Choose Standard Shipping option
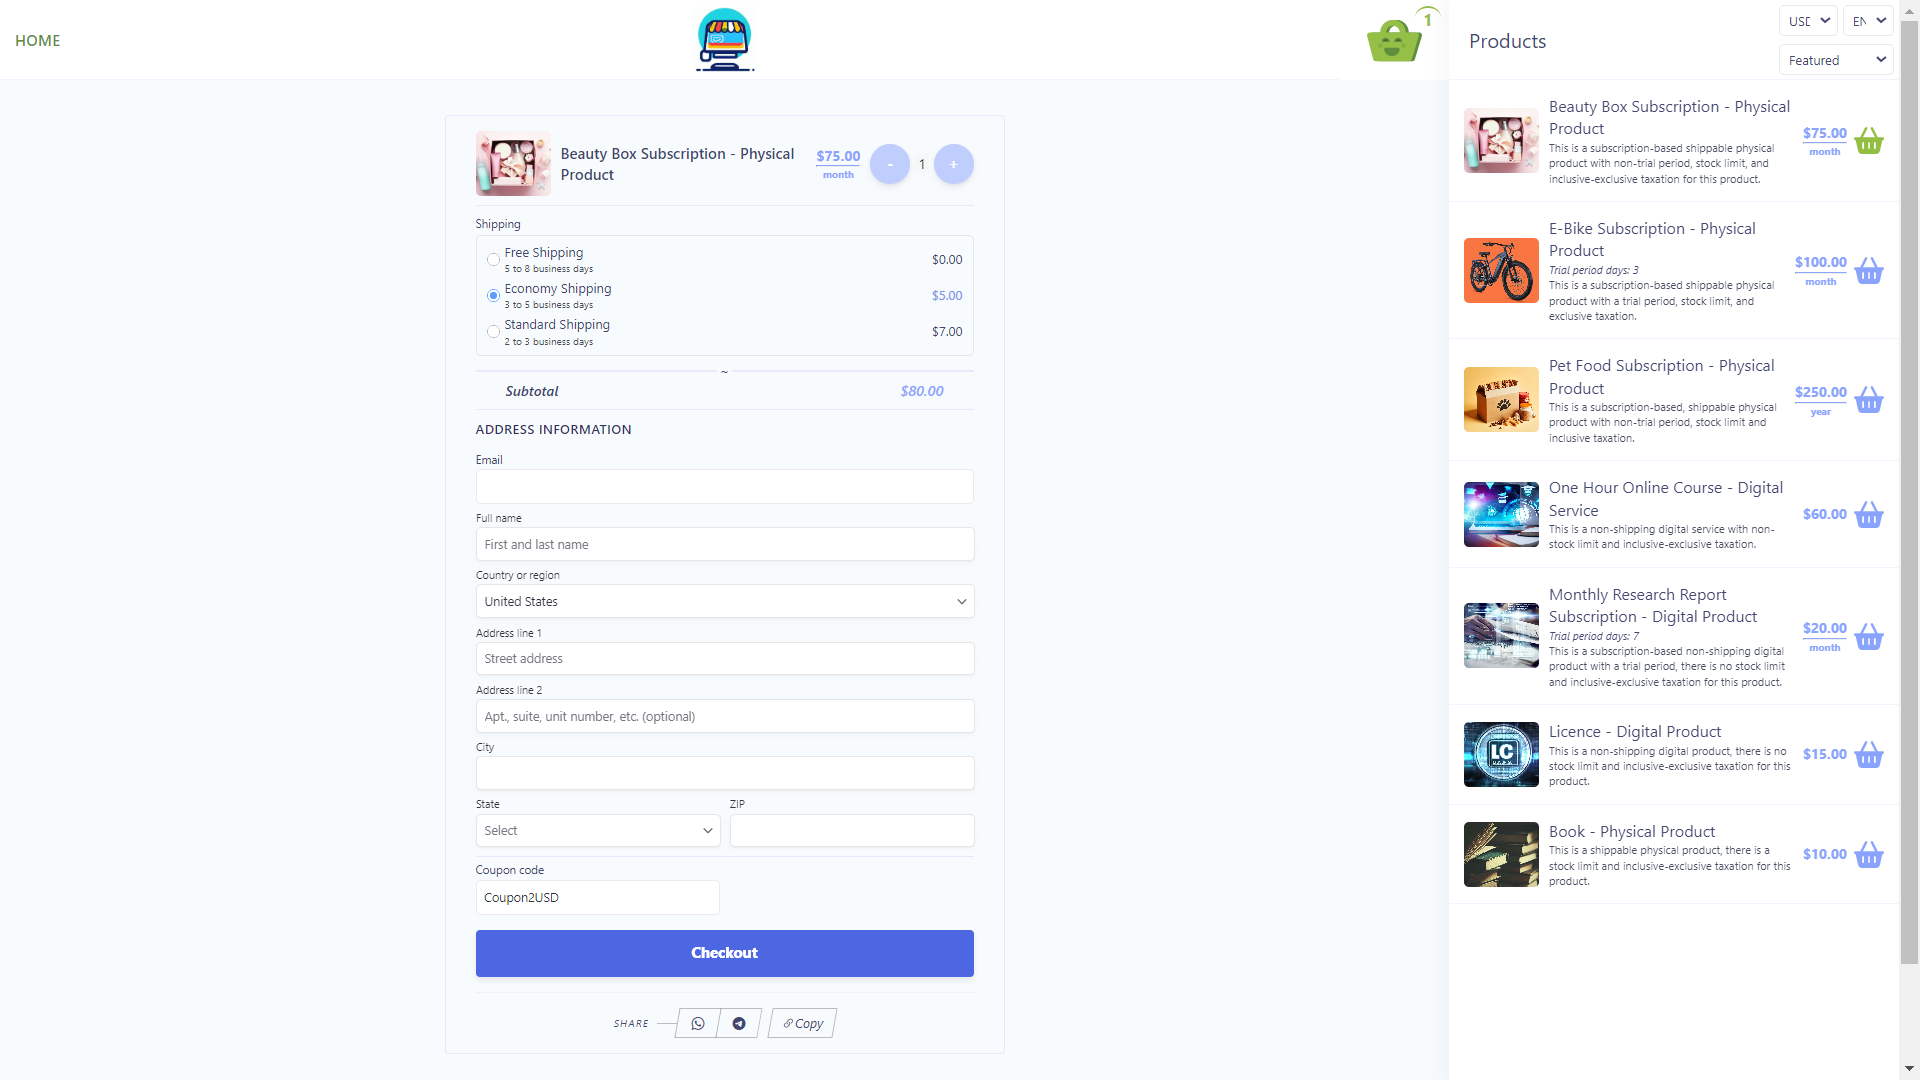Image resolution: width=1920 pixels, height=1080 pixels. pyautogui.click(x=493, y=332)
